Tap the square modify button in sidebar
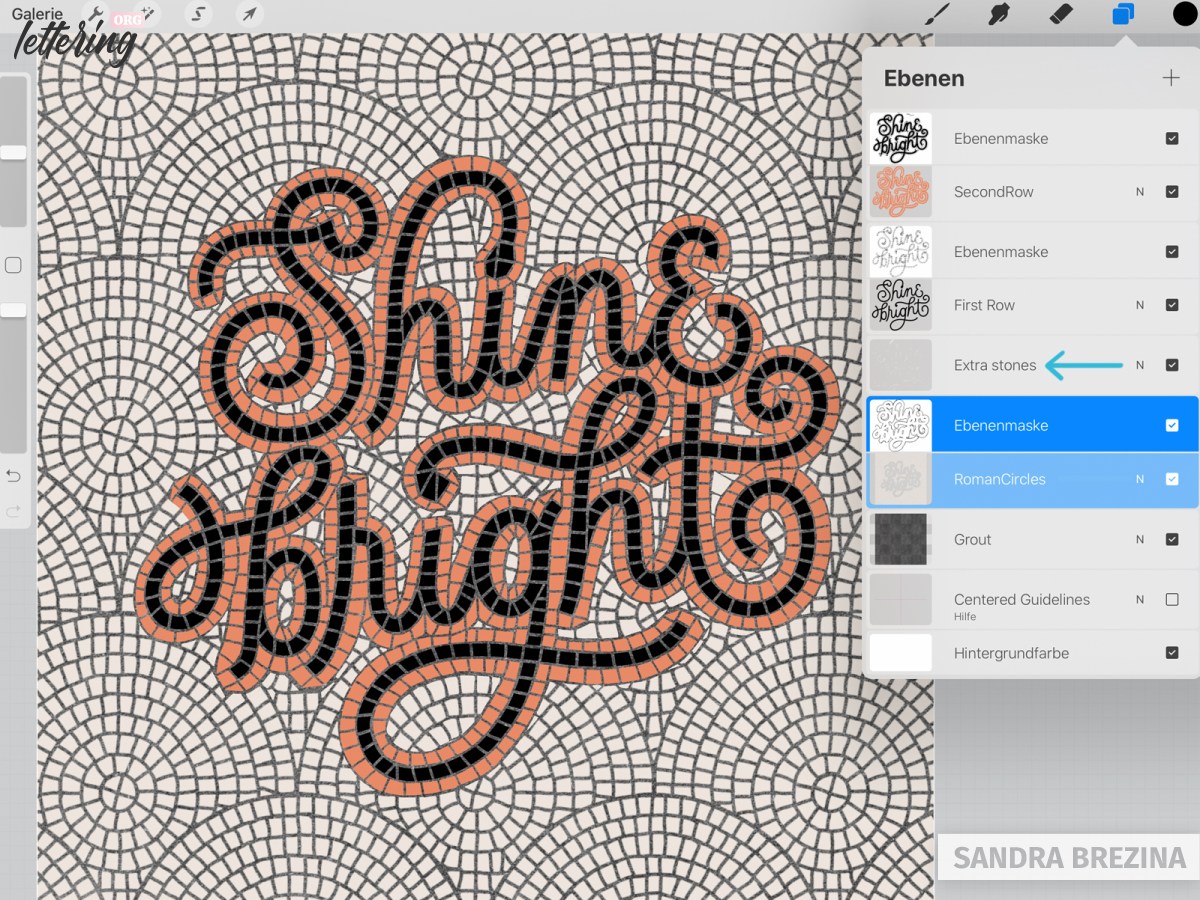Image resolution: width=1200 pixels, height=900 pixels. click(13, 265)
